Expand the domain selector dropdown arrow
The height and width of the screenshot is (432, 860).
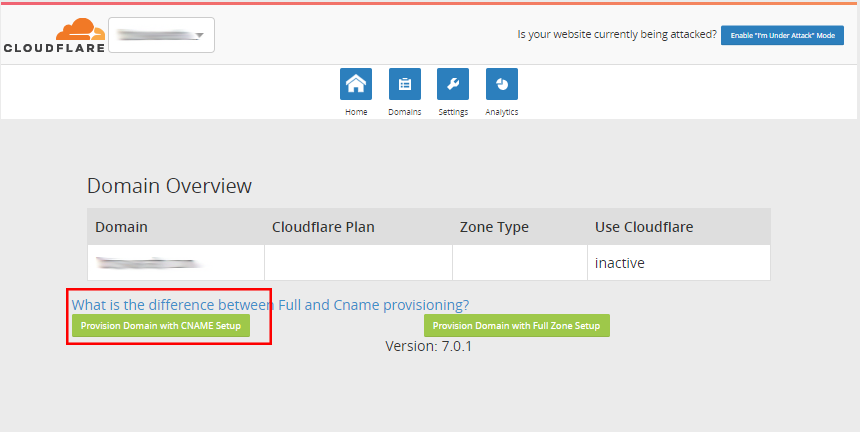click(201, 36)
